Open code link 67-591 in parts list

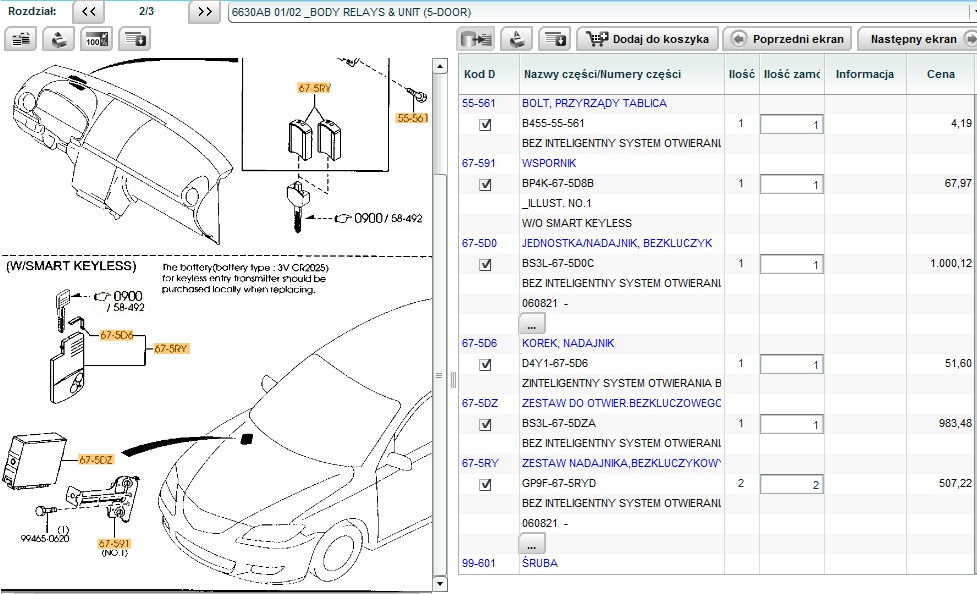pyautogui.click(x=479, y=163)
